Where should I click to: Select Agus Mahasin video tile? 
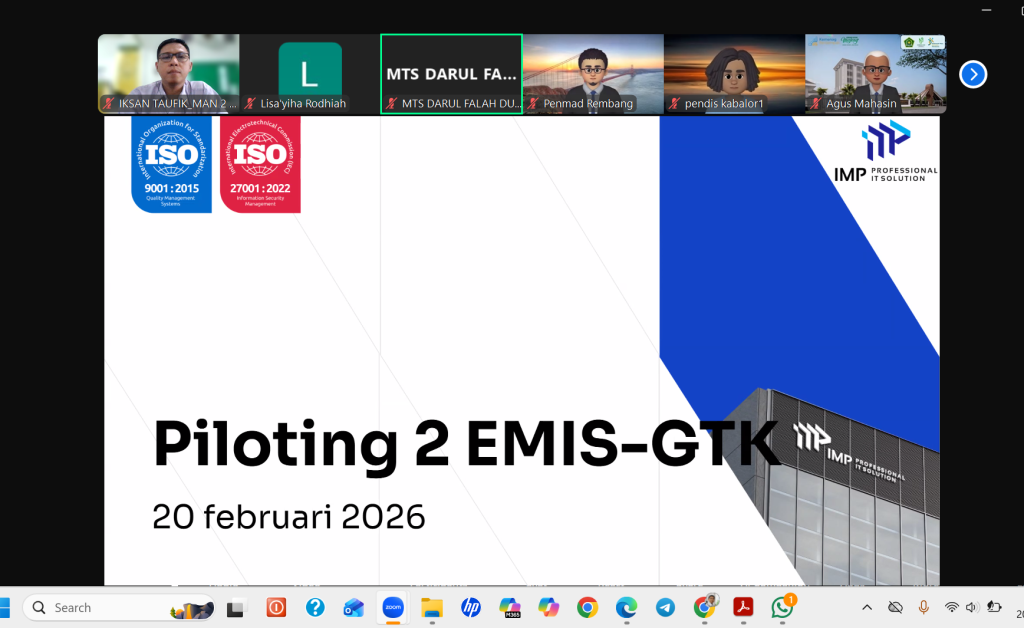click(x=875, y=74)
